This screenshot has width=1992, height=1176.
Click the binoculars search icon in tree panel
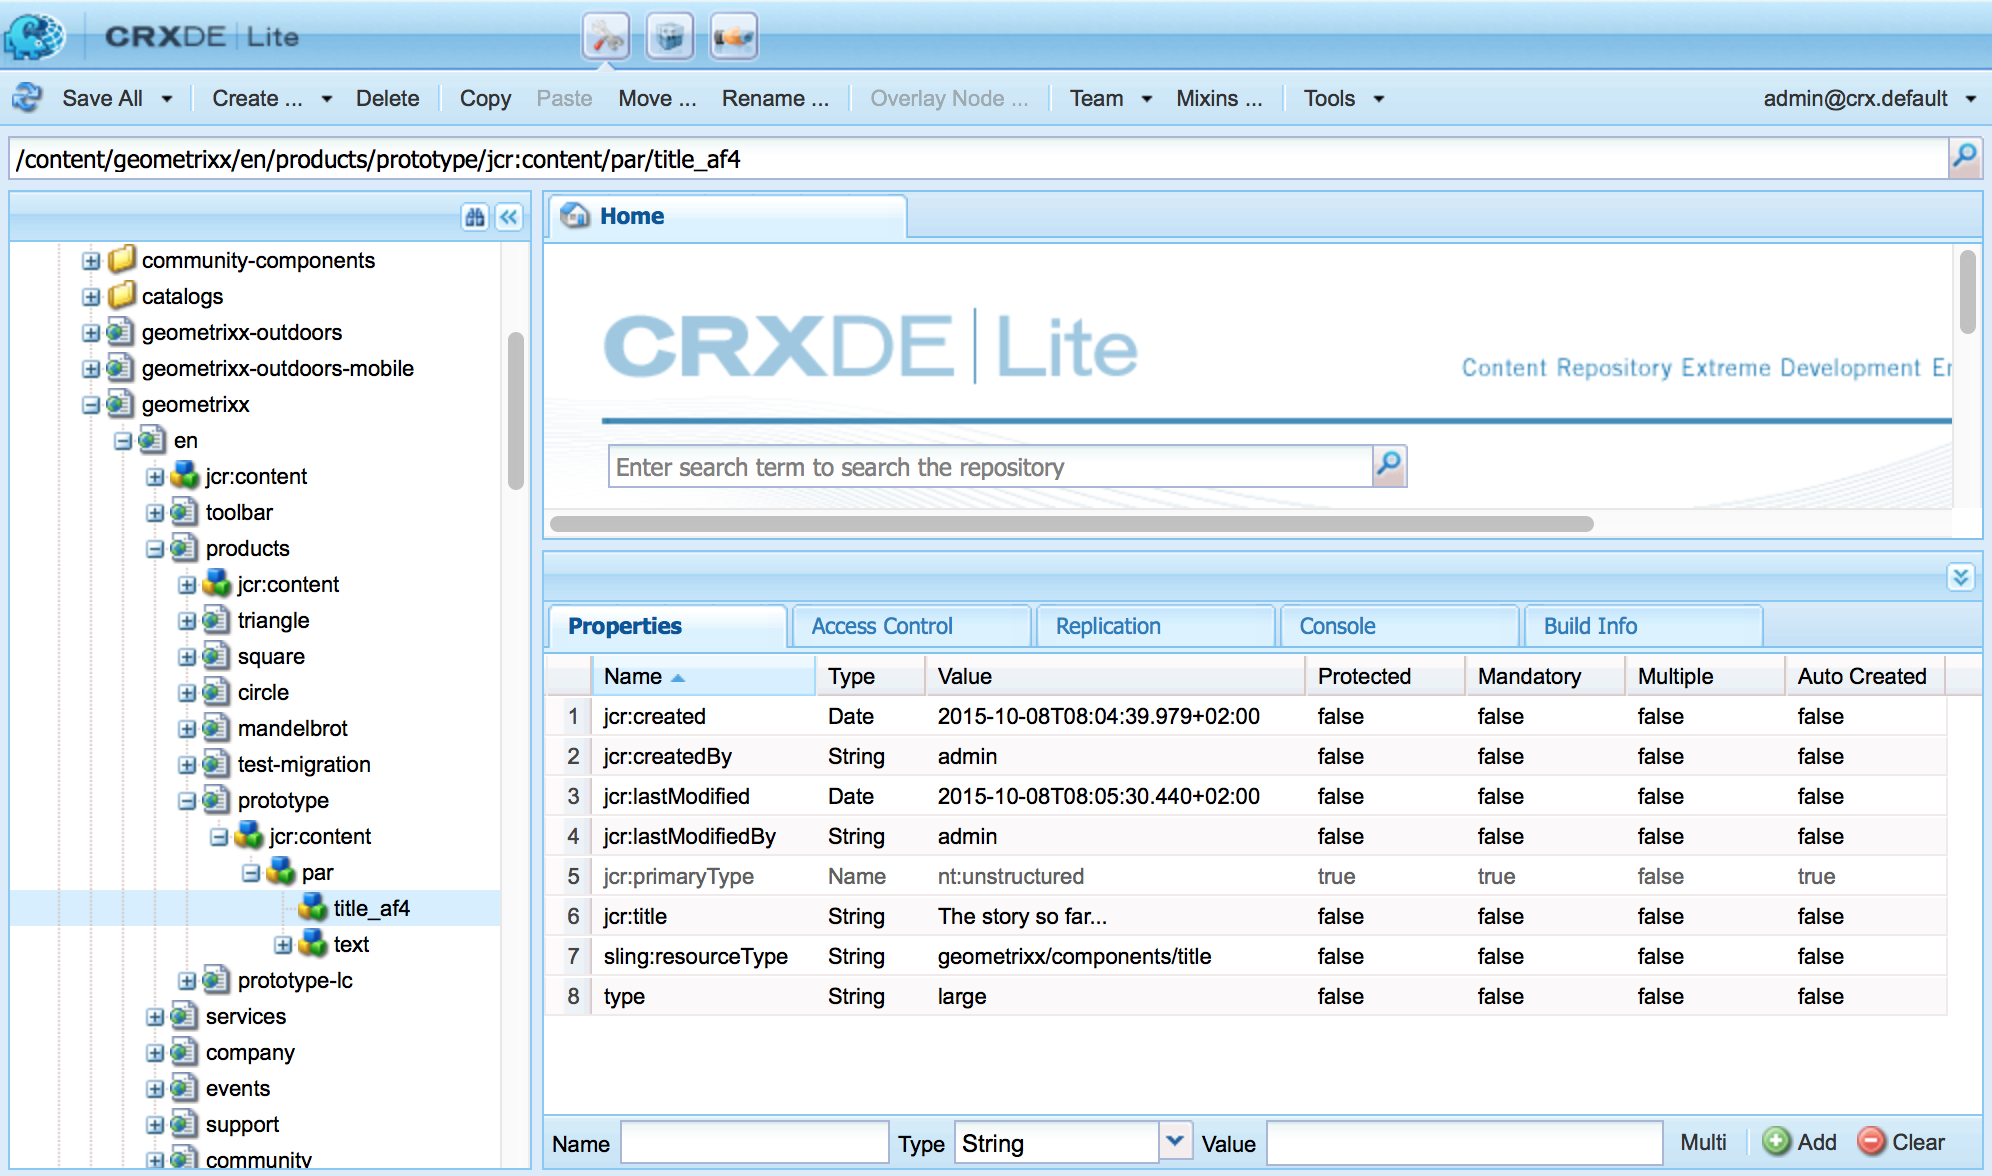tap(475, 217)
